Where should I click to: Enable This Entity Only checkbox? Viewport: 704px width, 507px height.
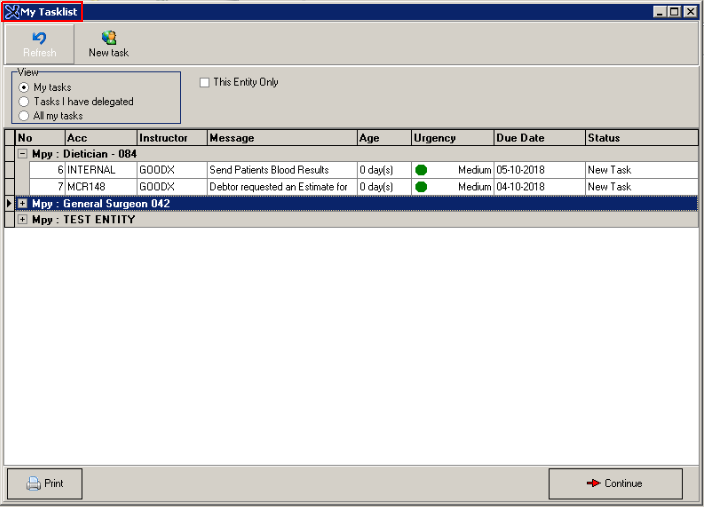(205, 83)
